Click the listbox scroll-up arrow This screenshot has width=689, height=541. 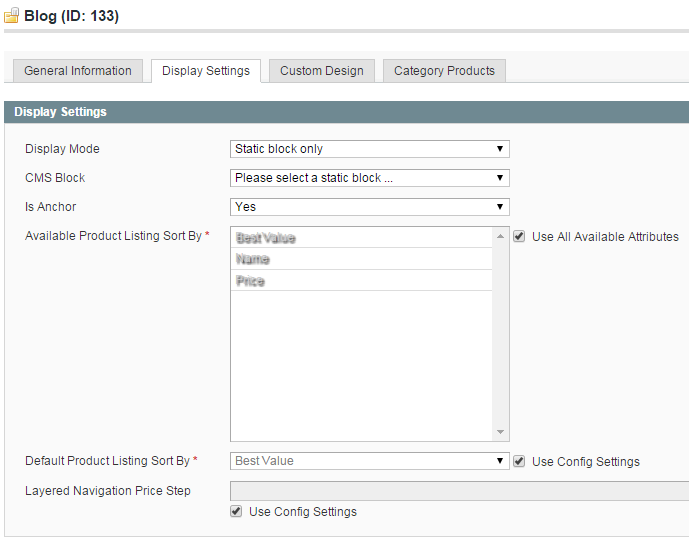(500, 236)
